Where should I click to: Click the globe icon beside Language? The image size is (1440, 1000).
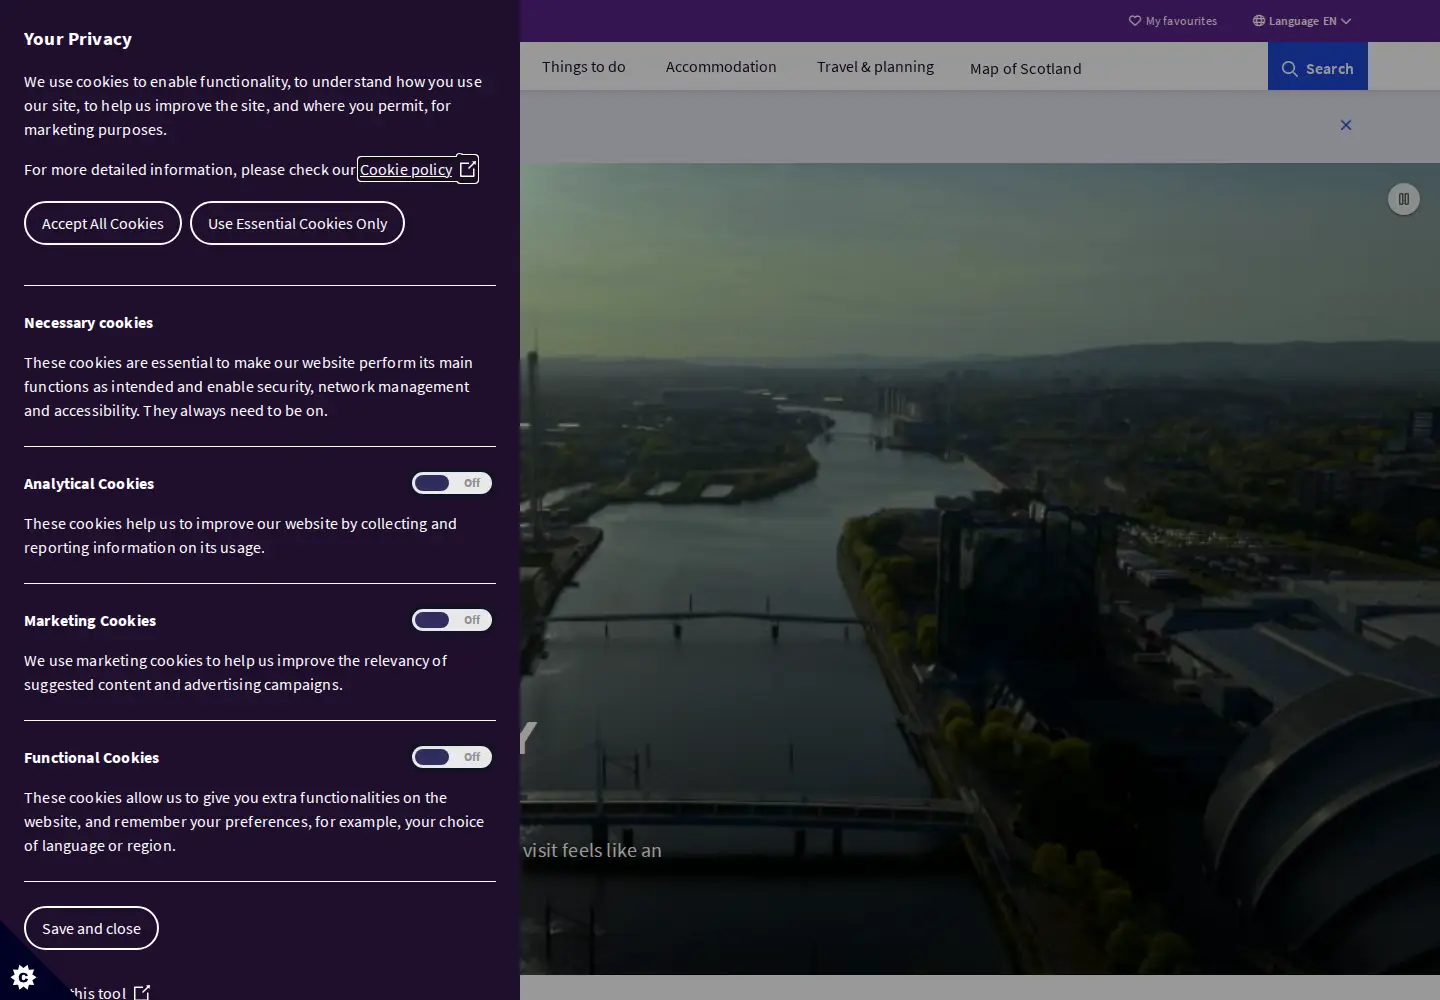pyautogui.click(x=1259, y=21)
